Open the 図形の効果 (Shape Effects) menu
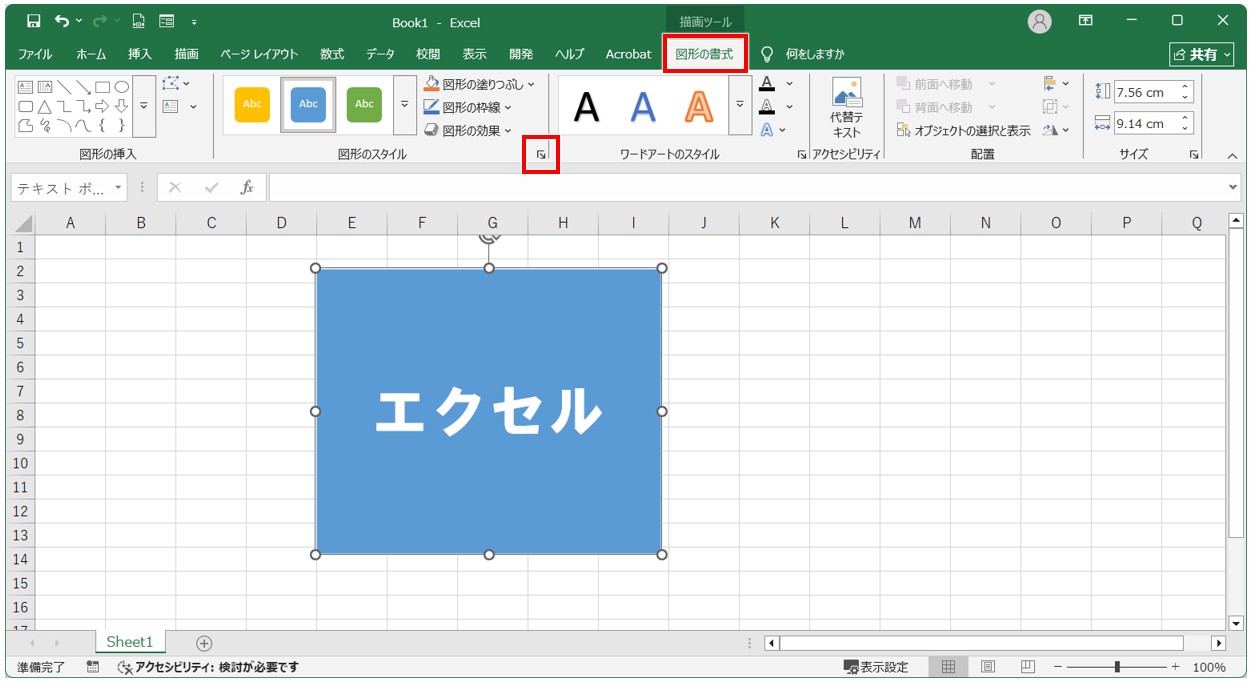 coord(467,130)
